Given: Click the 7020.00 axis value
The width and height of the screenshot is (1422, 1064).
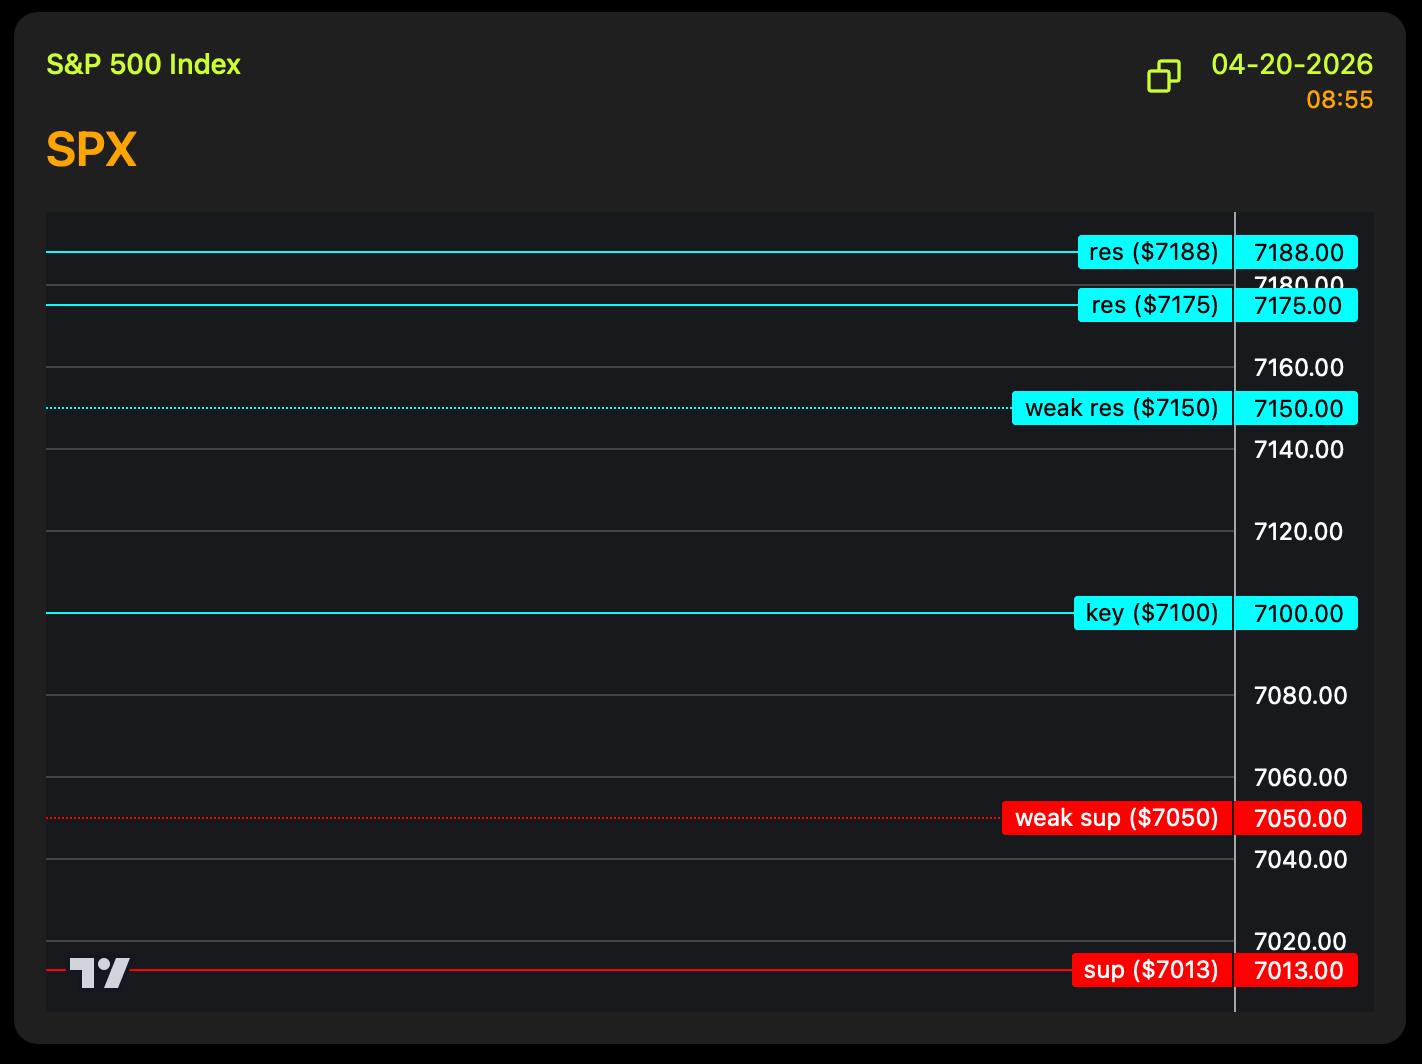Looking at the screenshot, I should tap(1301, 941).
